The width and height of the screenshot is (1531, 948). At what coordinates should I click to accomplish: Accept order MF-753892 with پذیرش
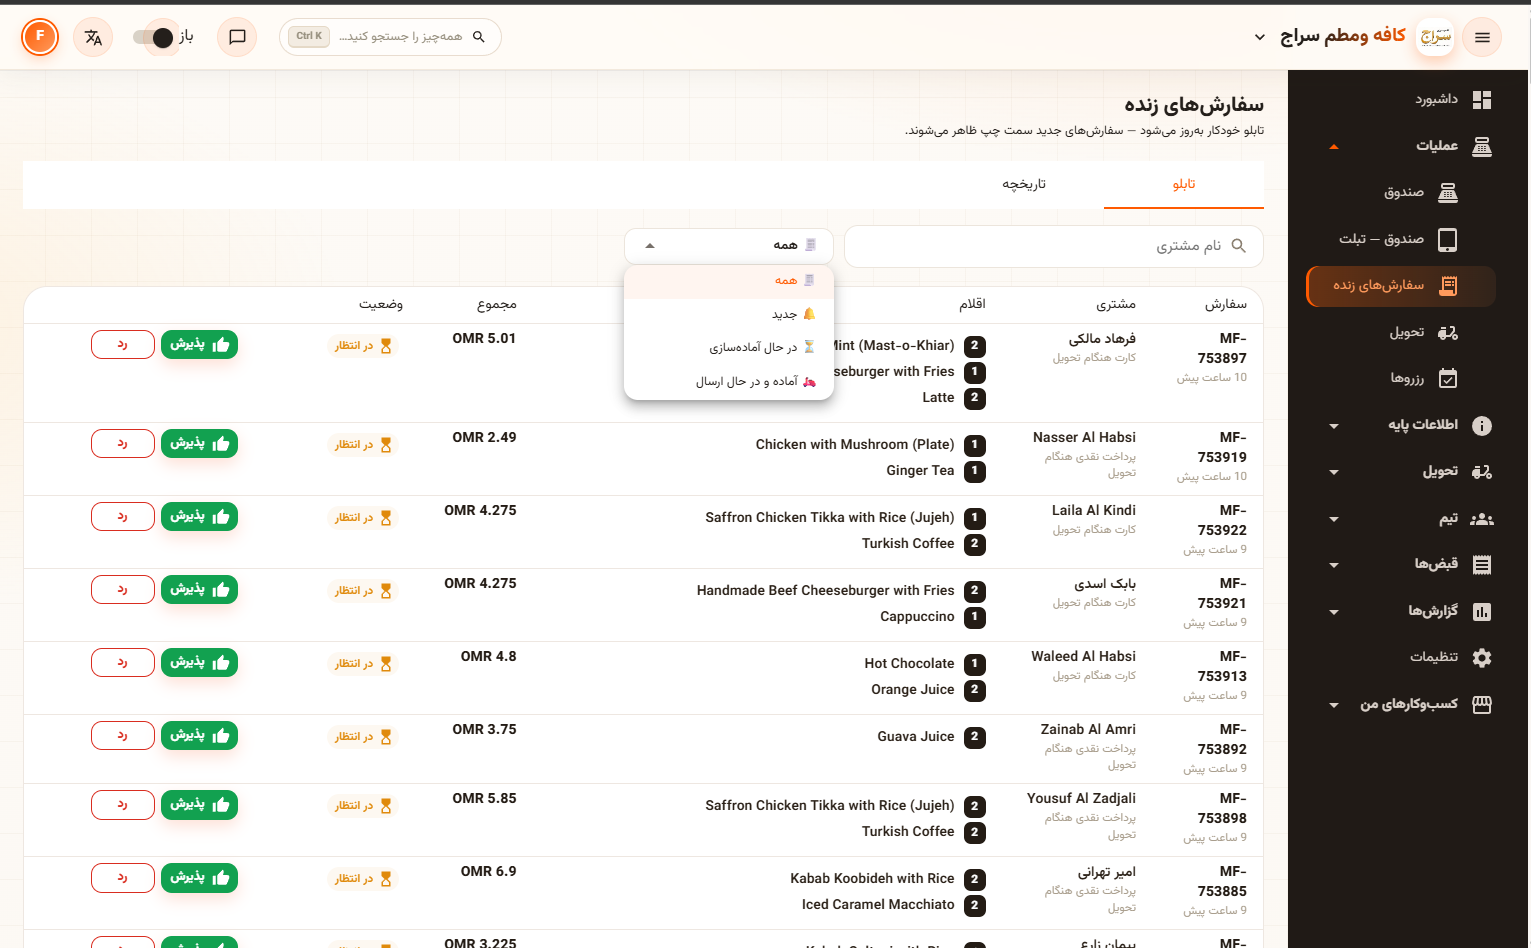tap(199, 736)
